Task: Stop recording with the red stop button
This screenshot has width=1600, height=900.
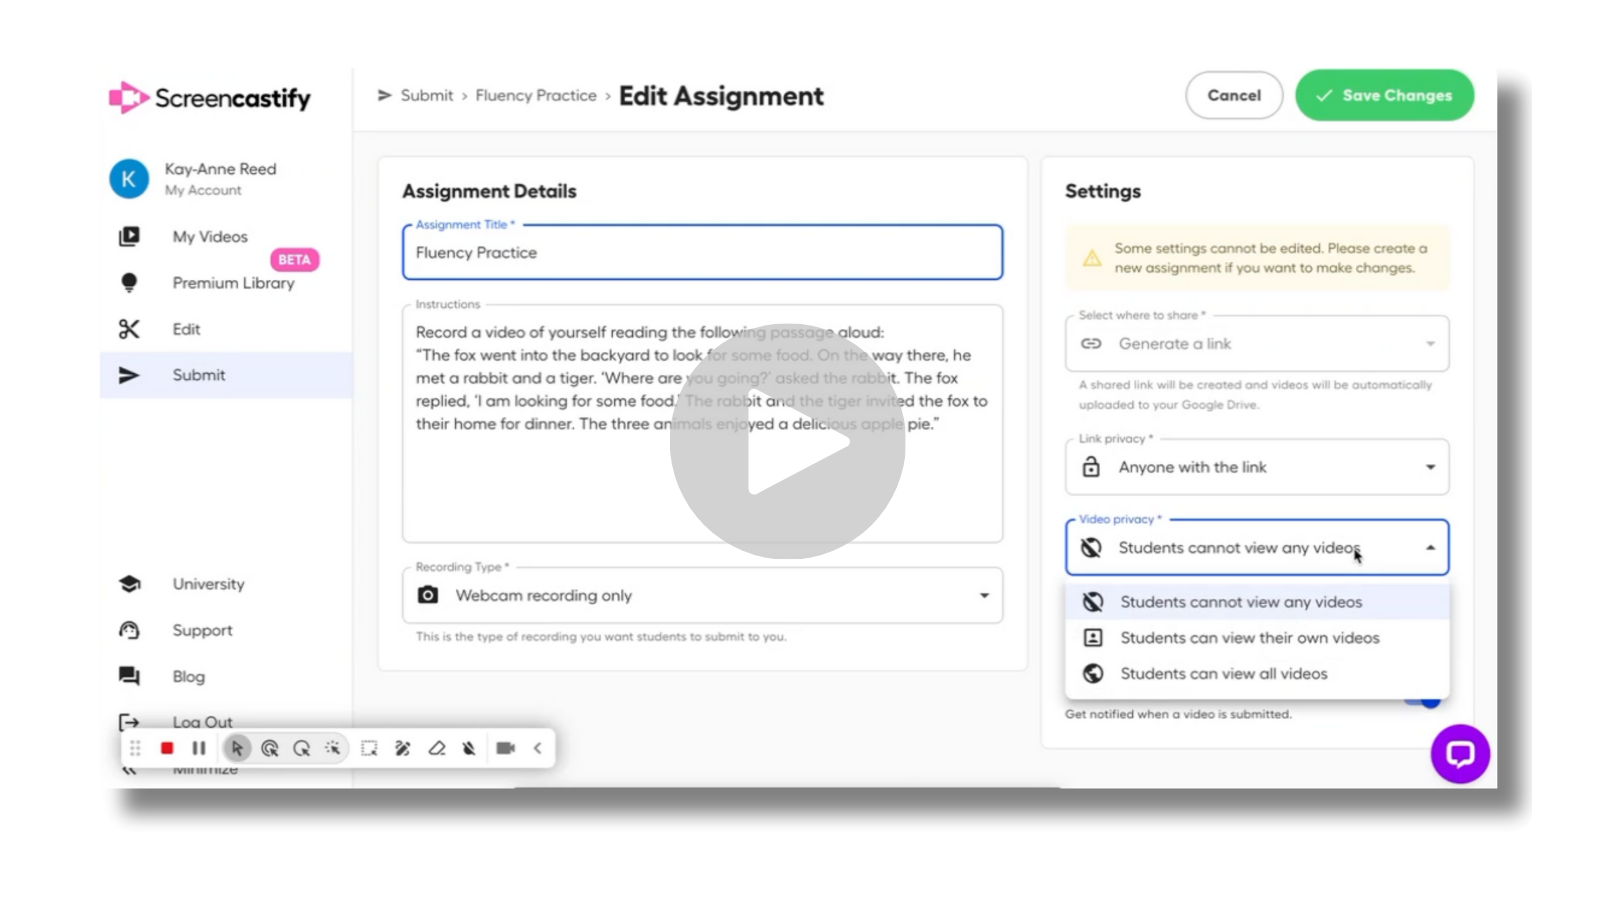Action: (x=167, y=748)
